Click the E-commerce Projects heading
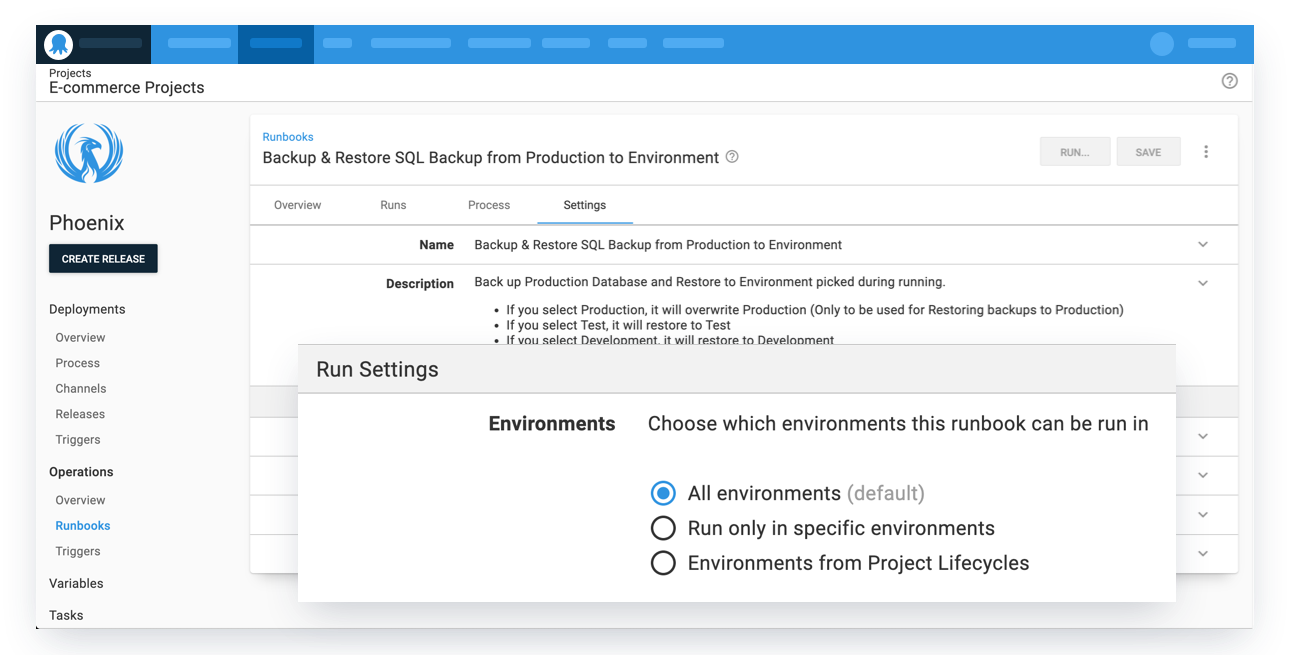The height and width of the screenshot is (655, 1291). pos(126,88)
